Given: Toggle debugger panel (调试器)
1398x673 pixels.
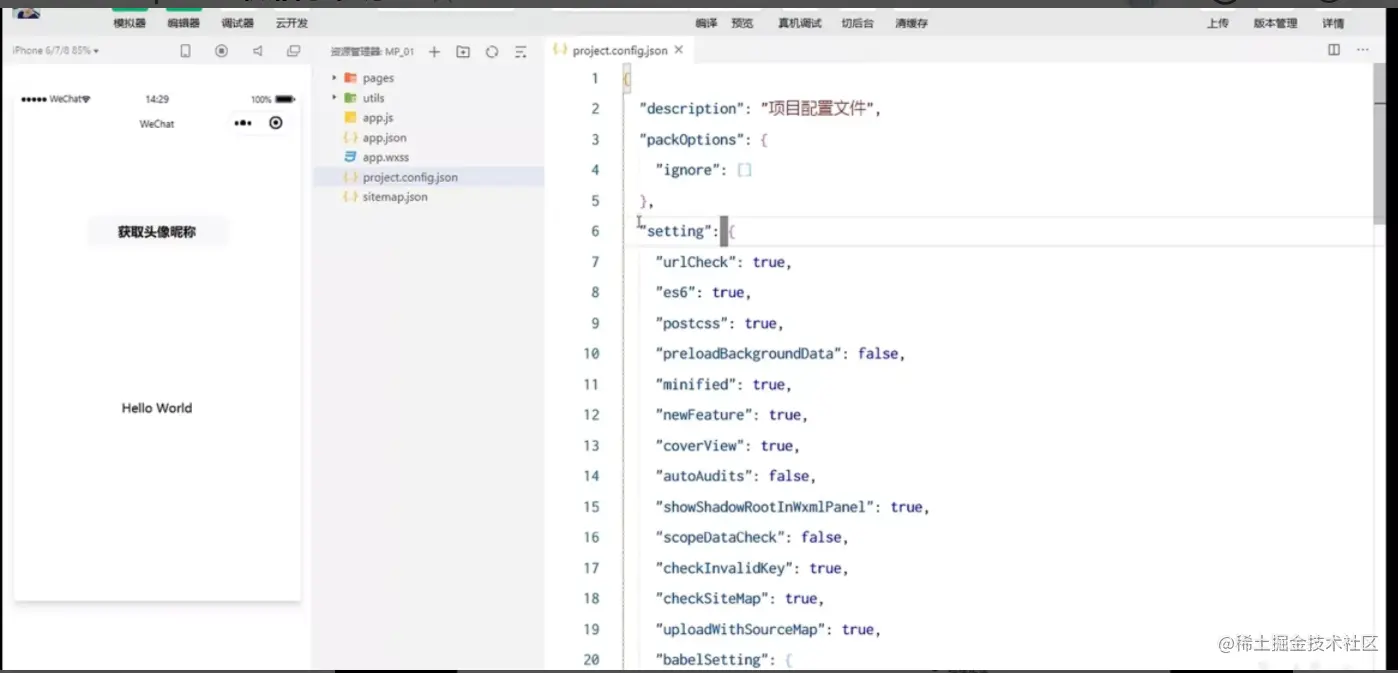Looking at the screenshot, I should click(x=237, y=23).
